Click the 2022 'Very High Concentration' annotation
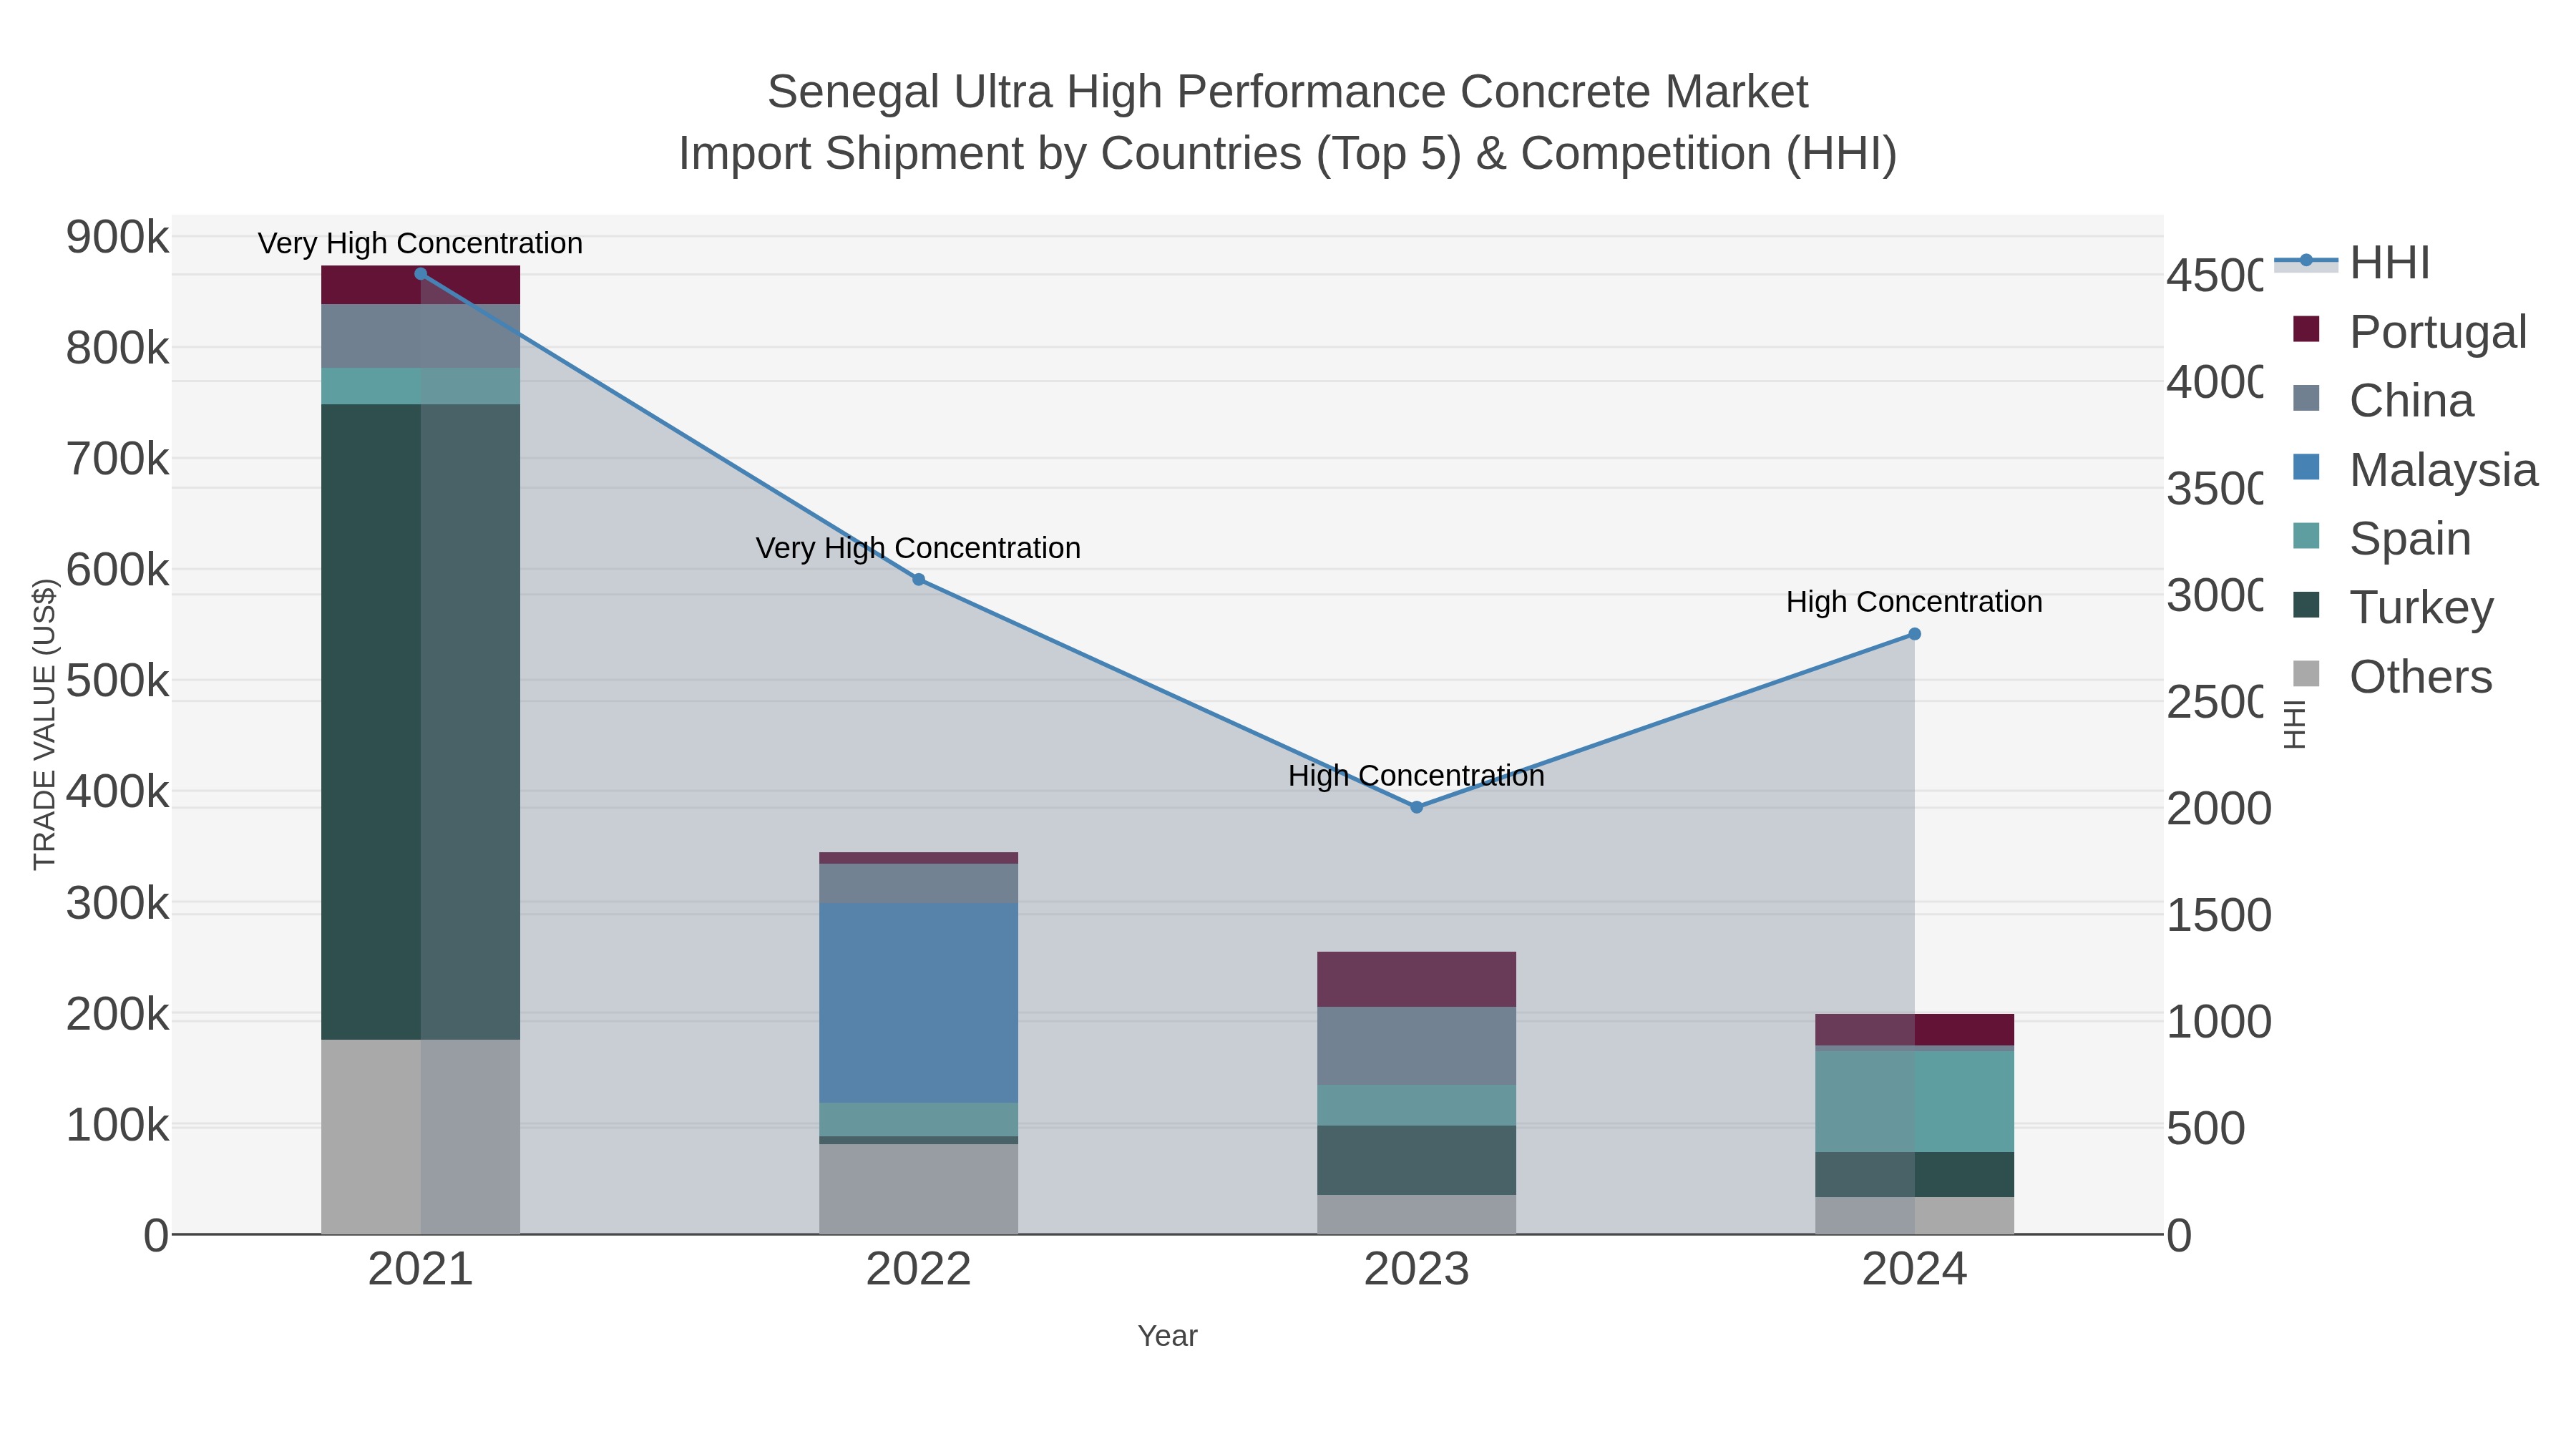This screenshot has height=1449, width=2576. coord(918,548)
